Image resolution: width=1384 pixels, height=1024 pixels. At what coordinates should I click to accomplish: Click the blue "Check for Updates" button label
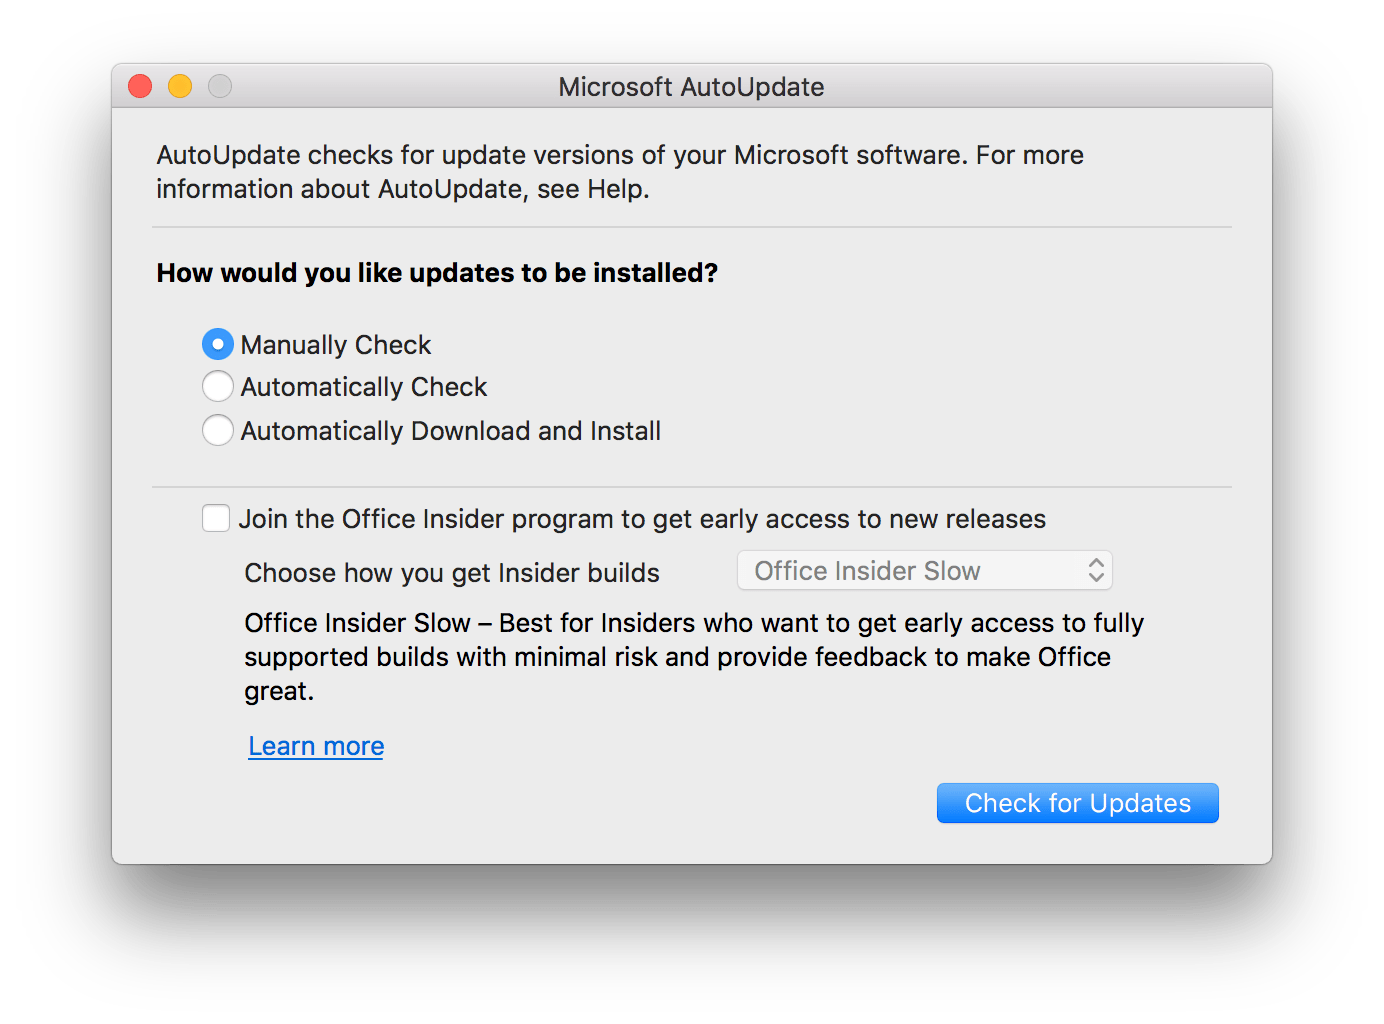pyautogui.click(x=1077, y=802)
